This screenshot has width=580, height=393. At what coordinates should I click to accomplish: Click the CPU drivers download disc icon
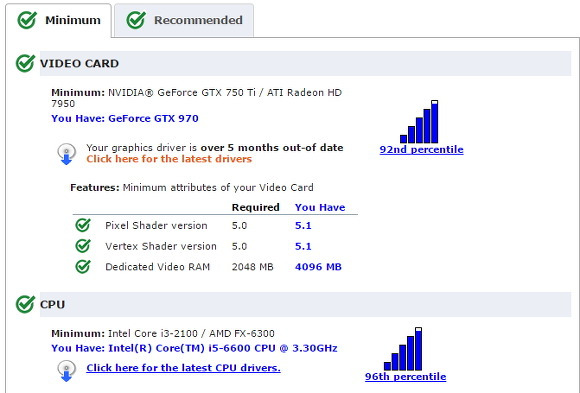67,371
